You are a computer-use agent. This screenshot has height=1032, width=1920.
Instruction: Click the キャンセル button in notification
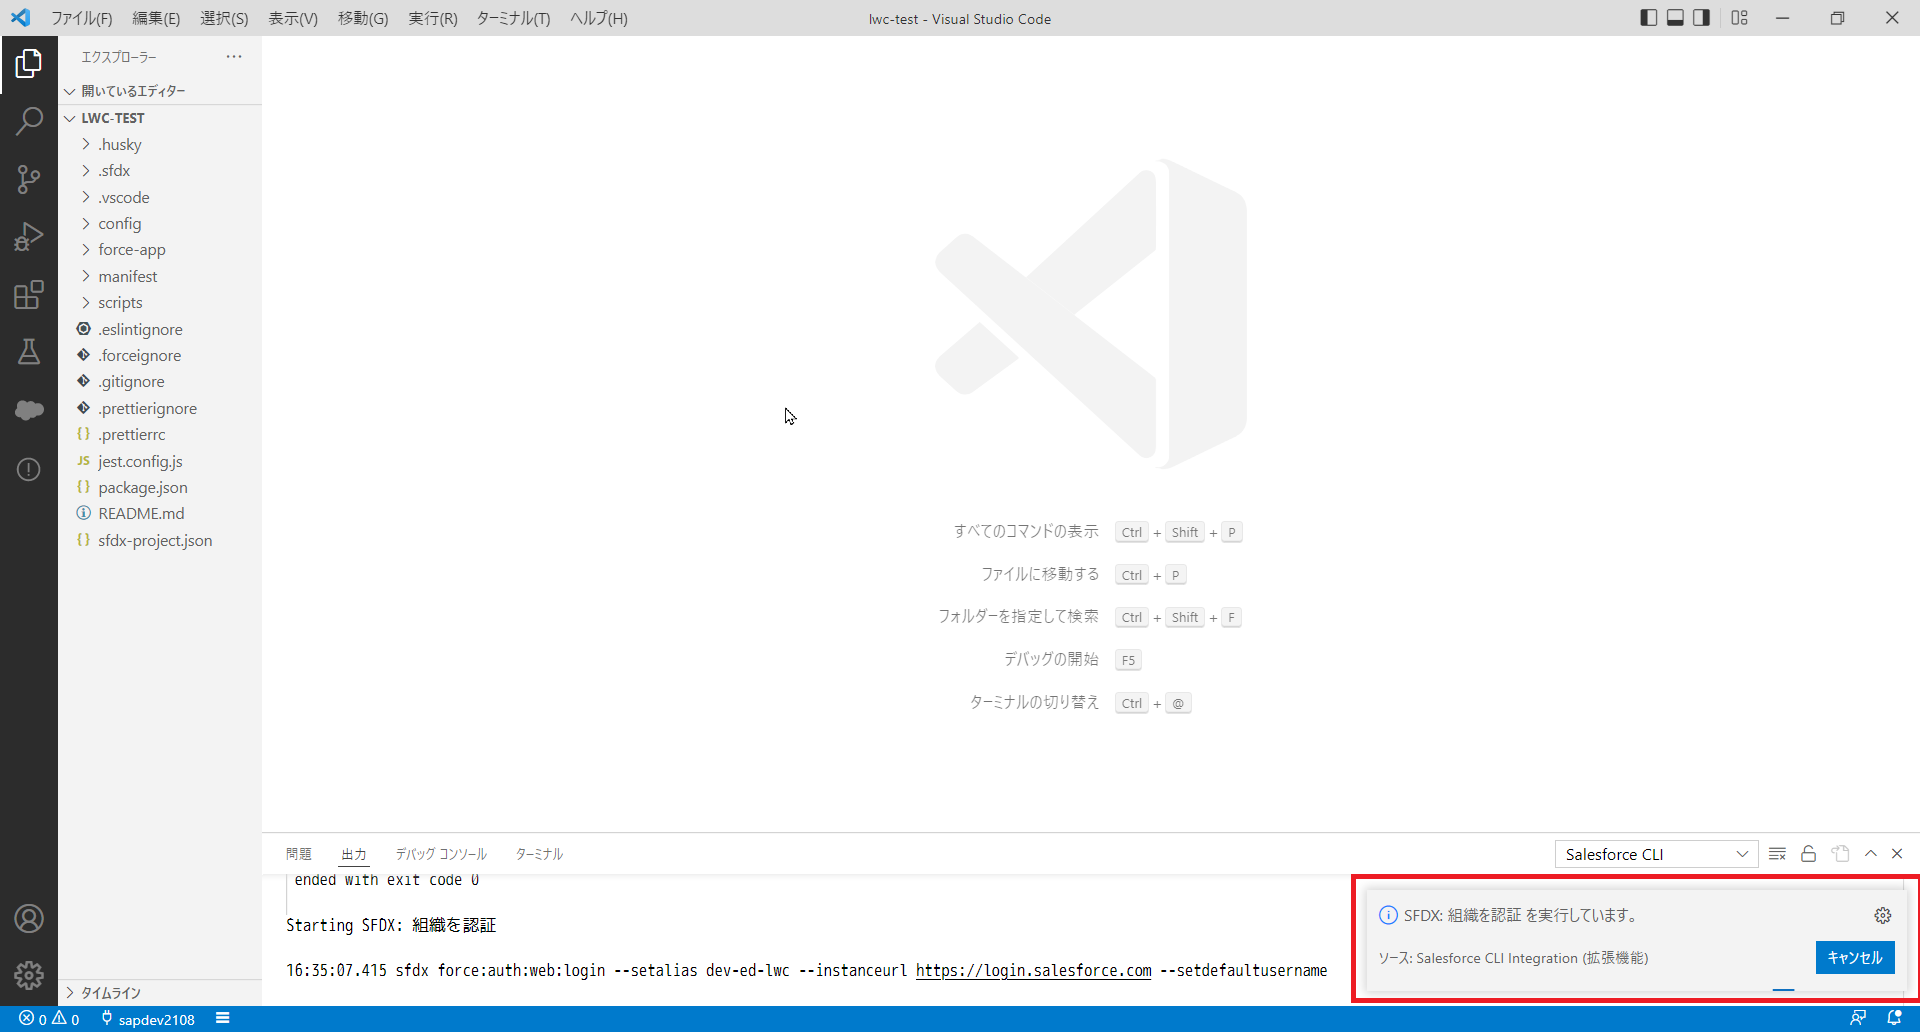click(x=1855, y=958)
